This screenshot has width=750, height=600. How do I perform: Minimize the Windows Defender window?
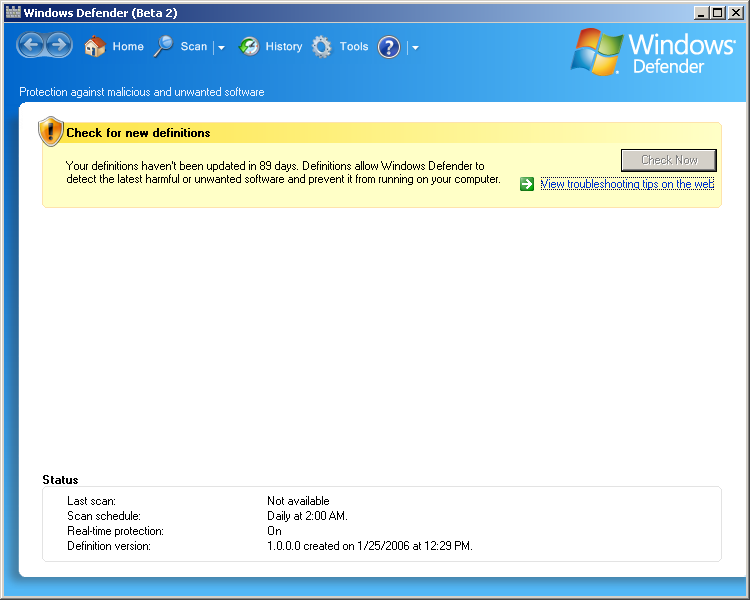[x=701, y=12]
